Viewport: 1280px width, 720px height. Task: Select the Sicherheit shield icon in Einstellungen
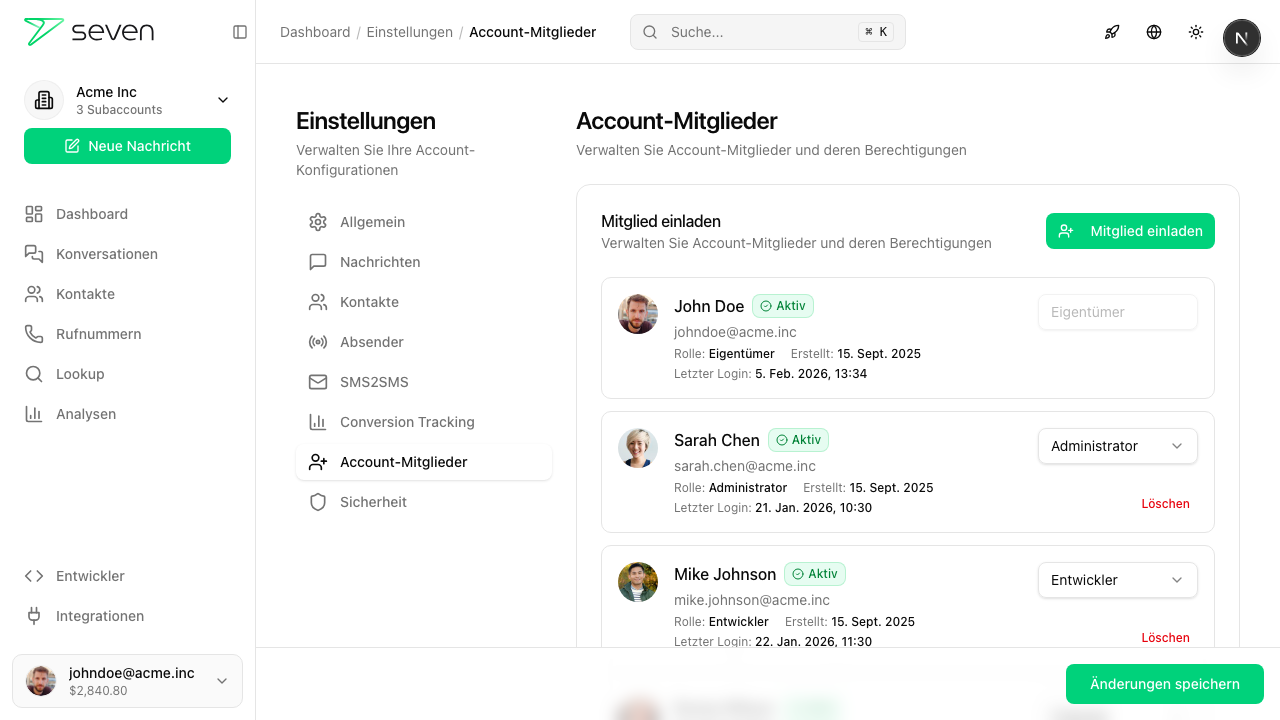pyautogui.click(x=317, y=502)
